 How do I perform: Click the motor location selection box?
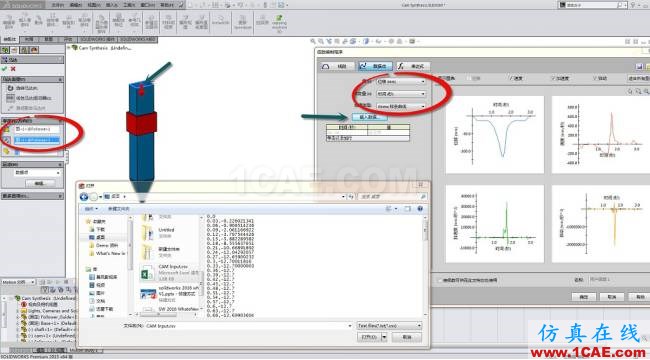pos(37,129)
